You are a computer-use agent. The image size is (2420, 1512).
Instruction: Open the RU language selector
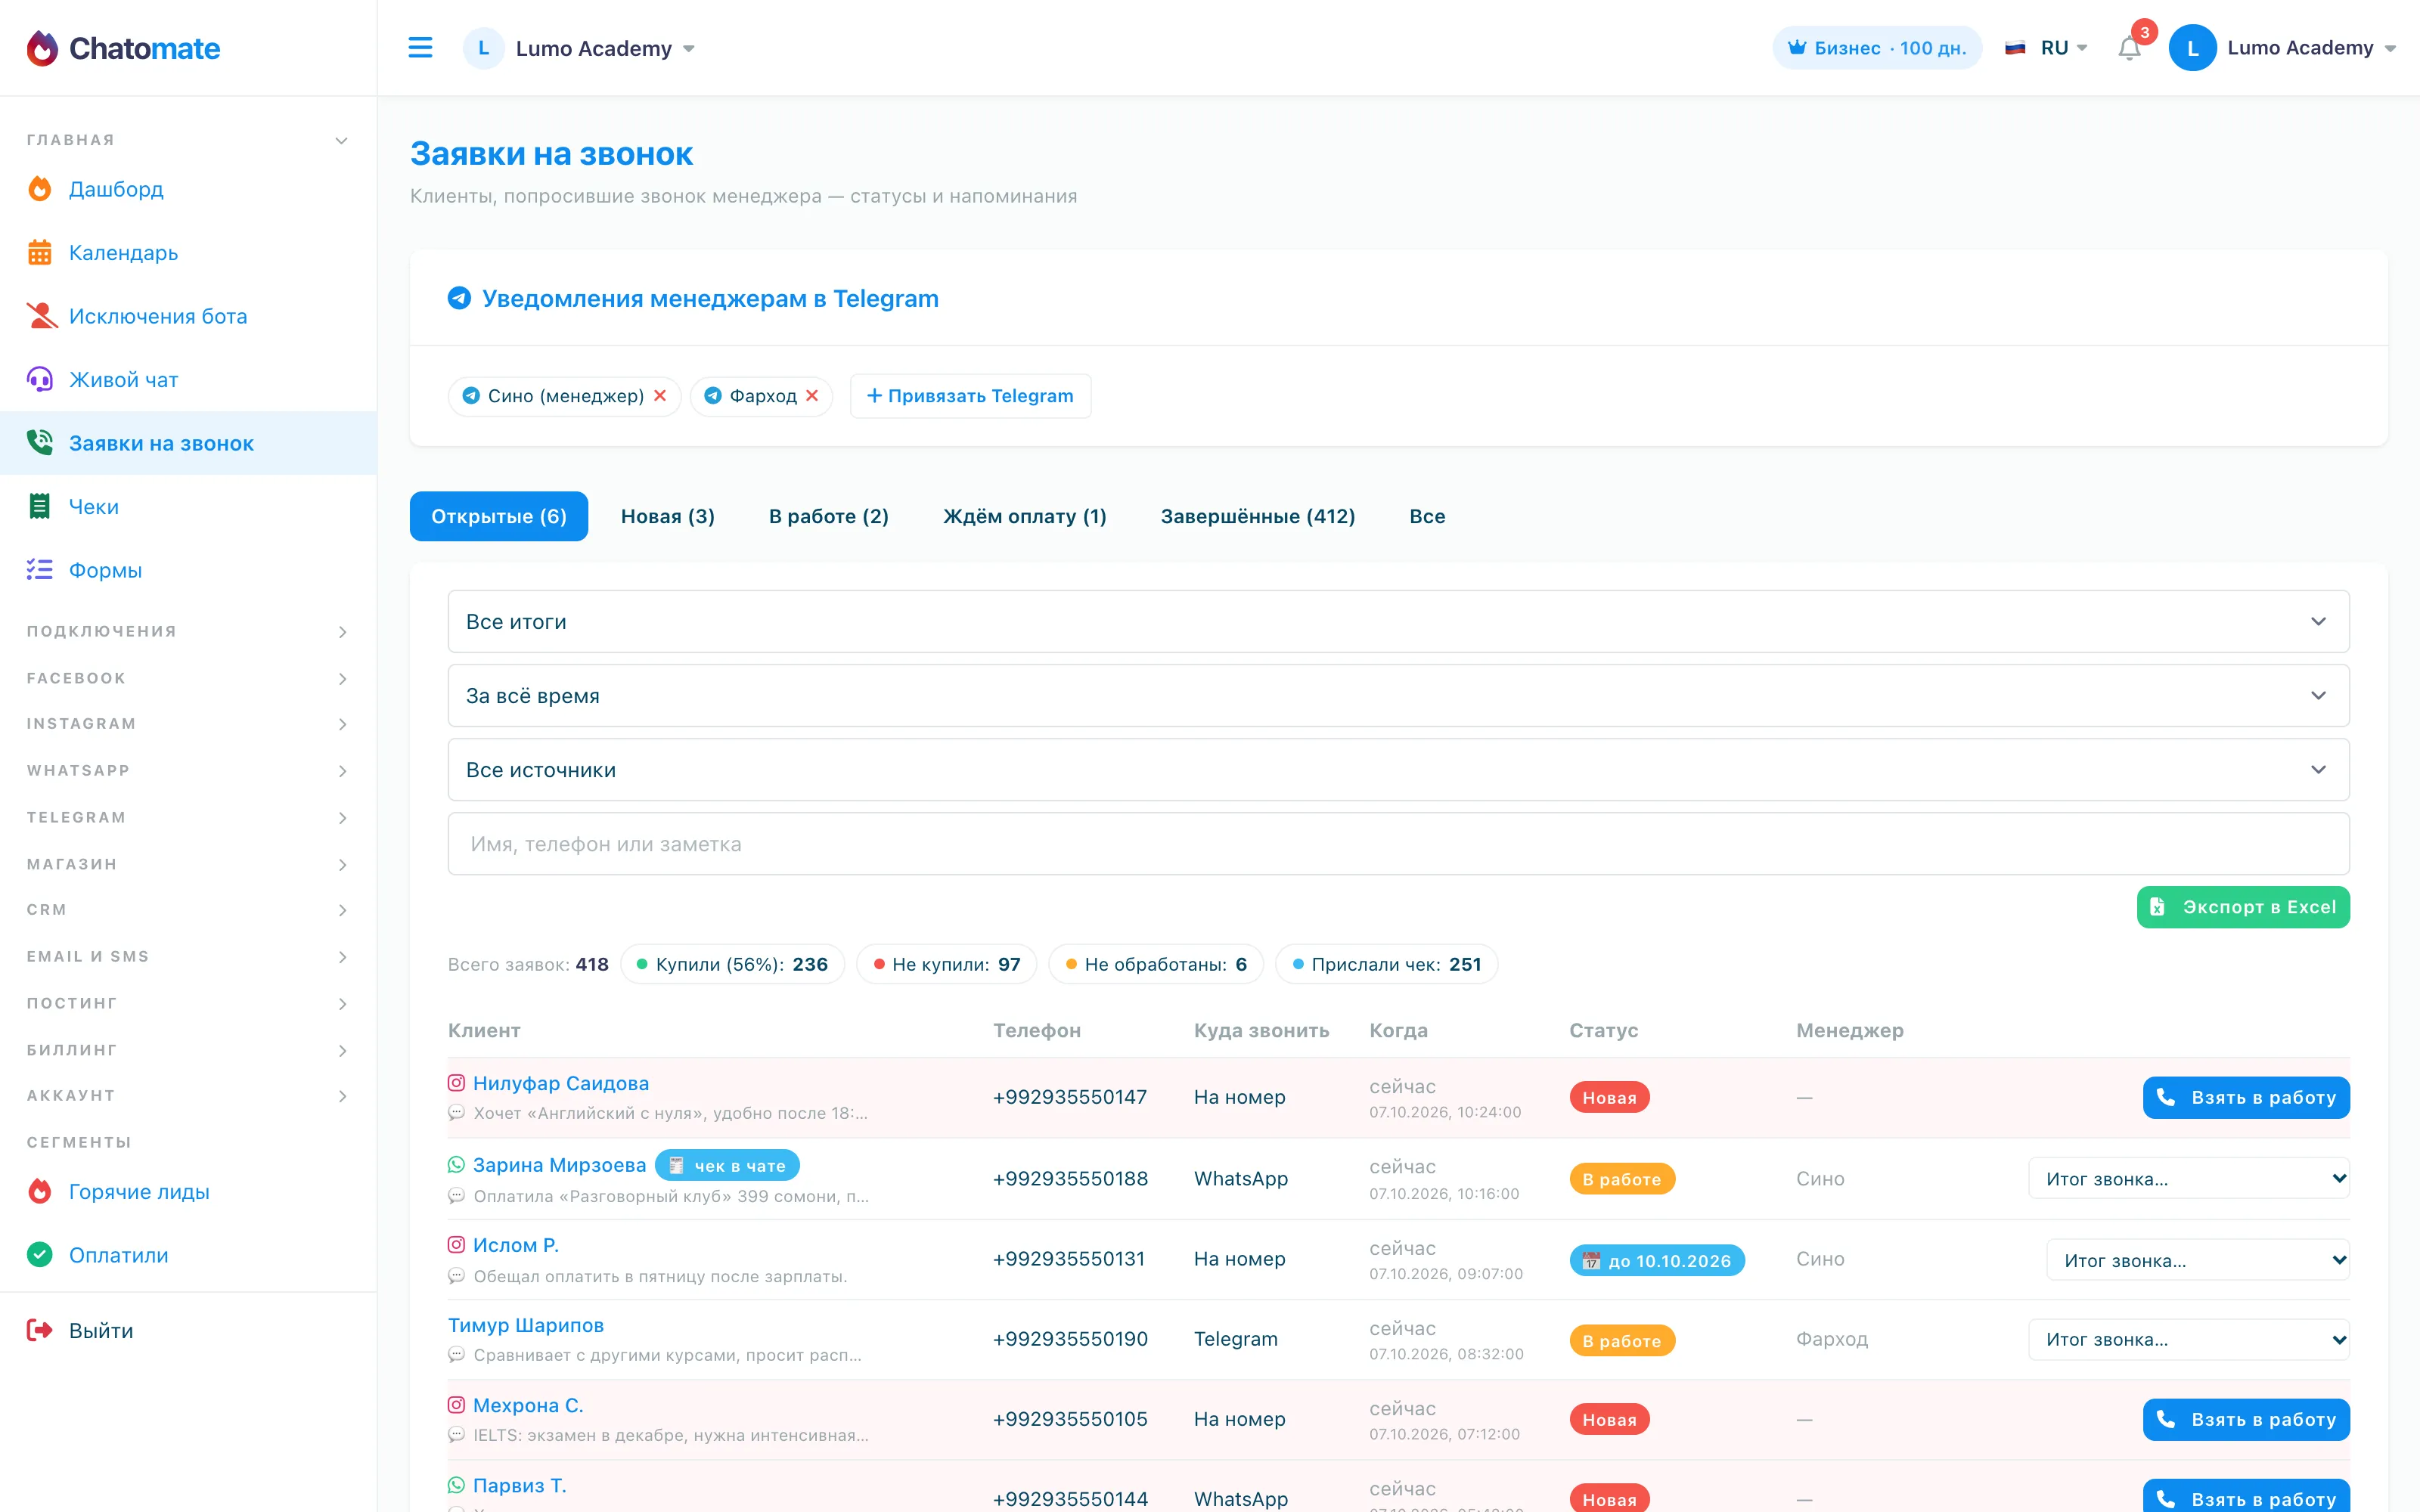click(2046, 48)
